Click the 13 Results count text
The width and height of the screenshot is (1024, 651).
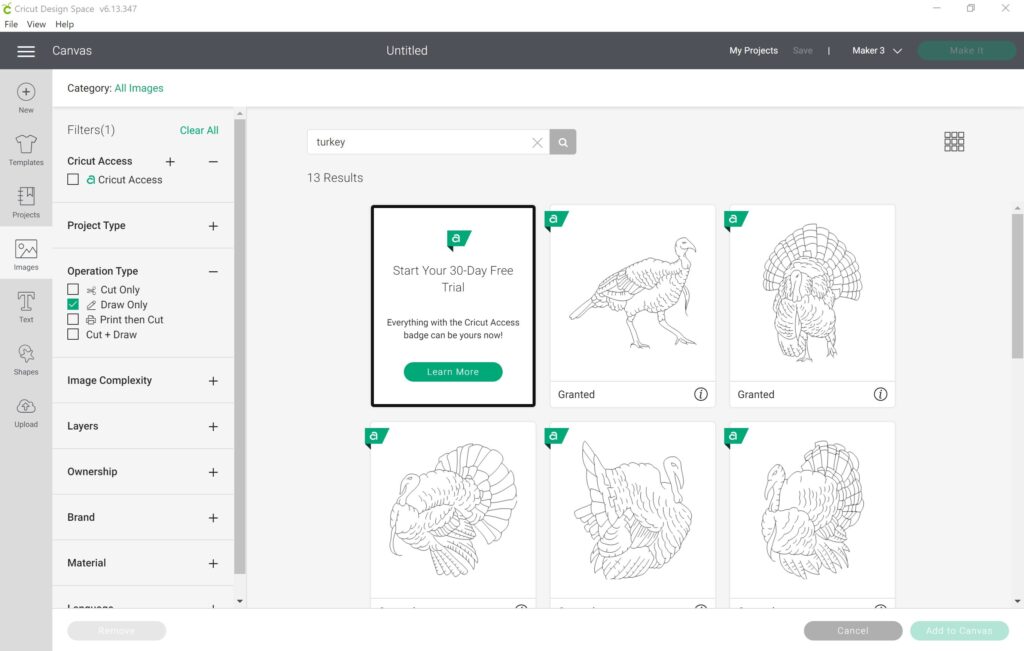[x=335, y=178]
